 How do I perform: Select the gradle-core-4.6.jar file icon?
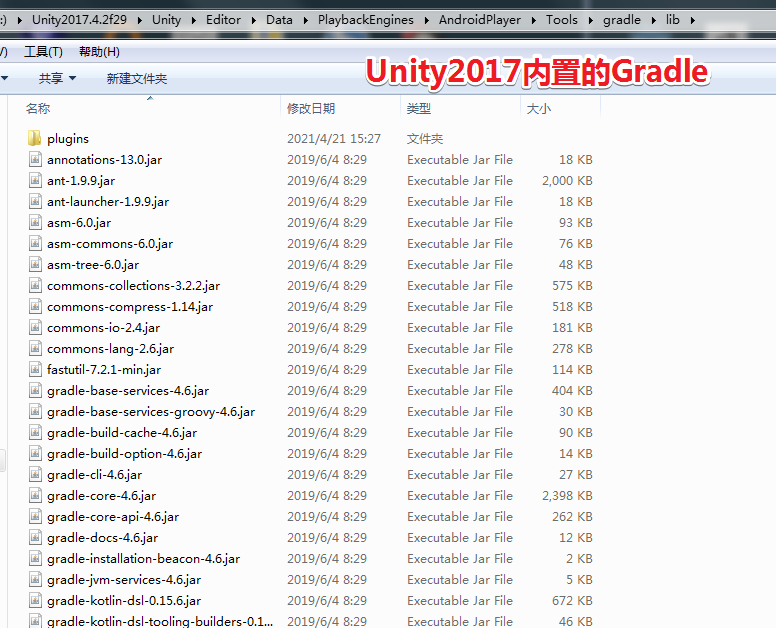click(x=35, y=495)
